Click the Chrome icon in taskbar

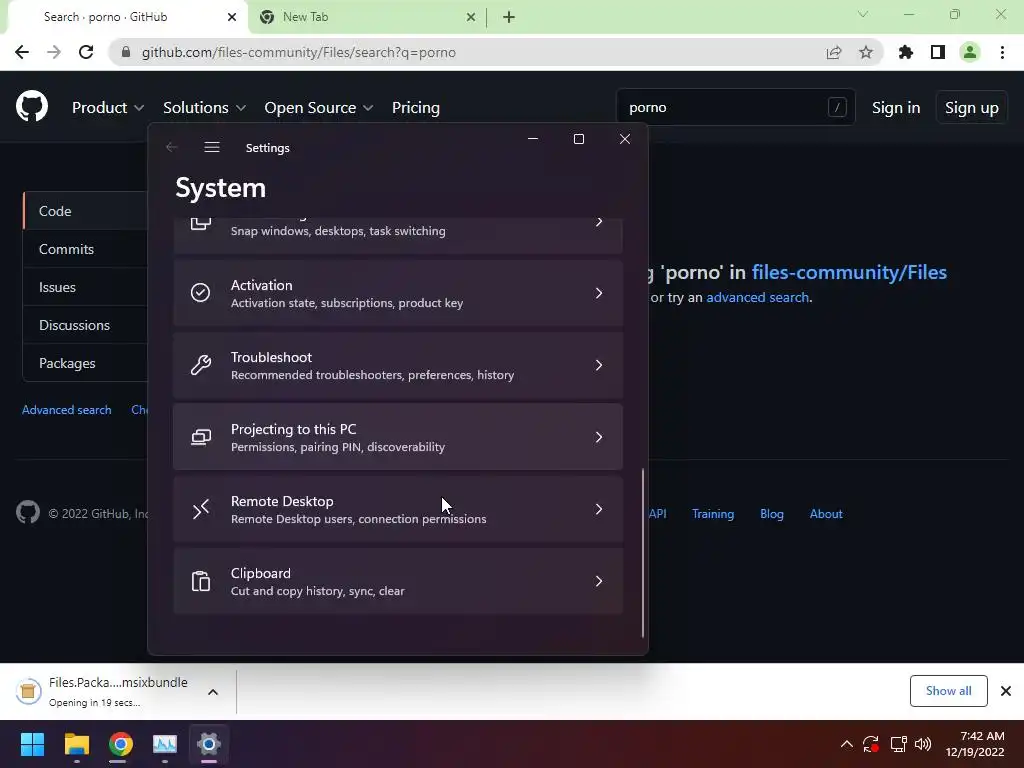point(121,744)
